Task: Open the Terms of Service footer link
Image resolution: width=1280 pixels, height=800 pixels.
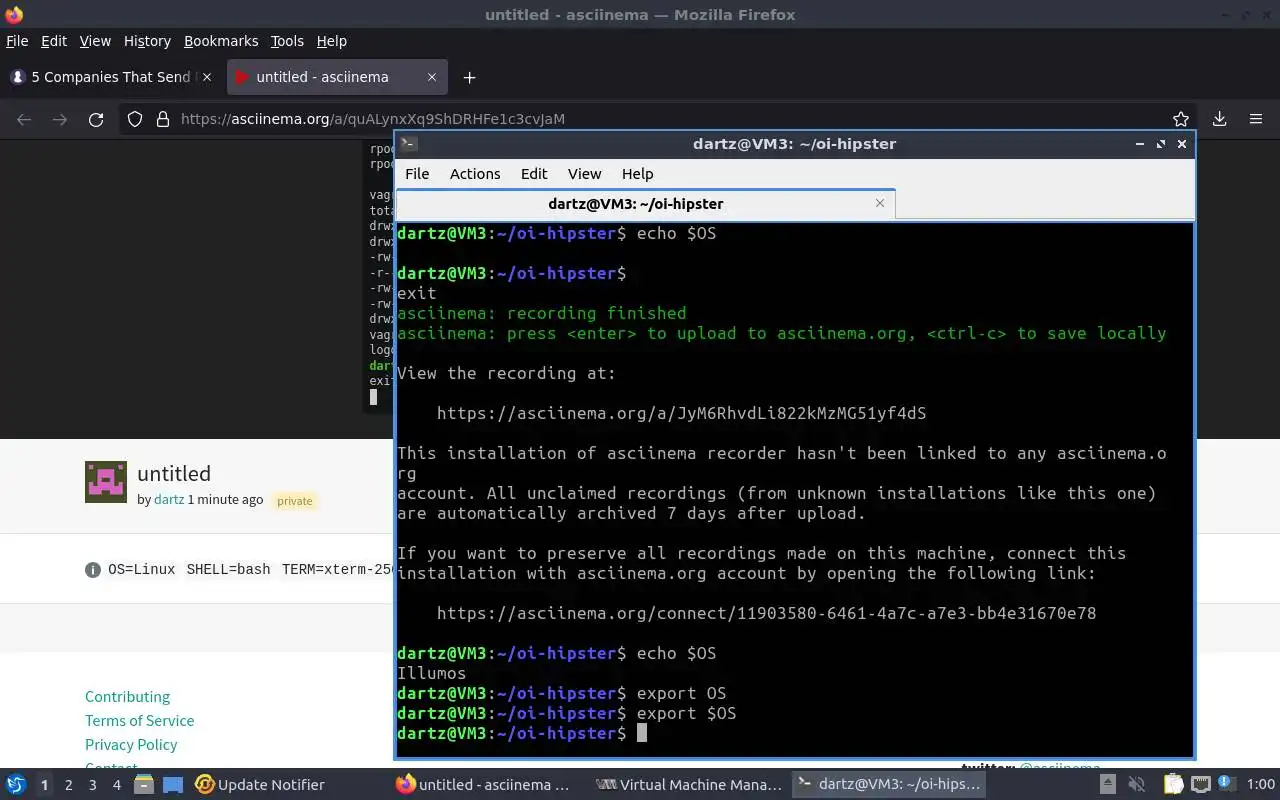Action: (x=139, y=721)
